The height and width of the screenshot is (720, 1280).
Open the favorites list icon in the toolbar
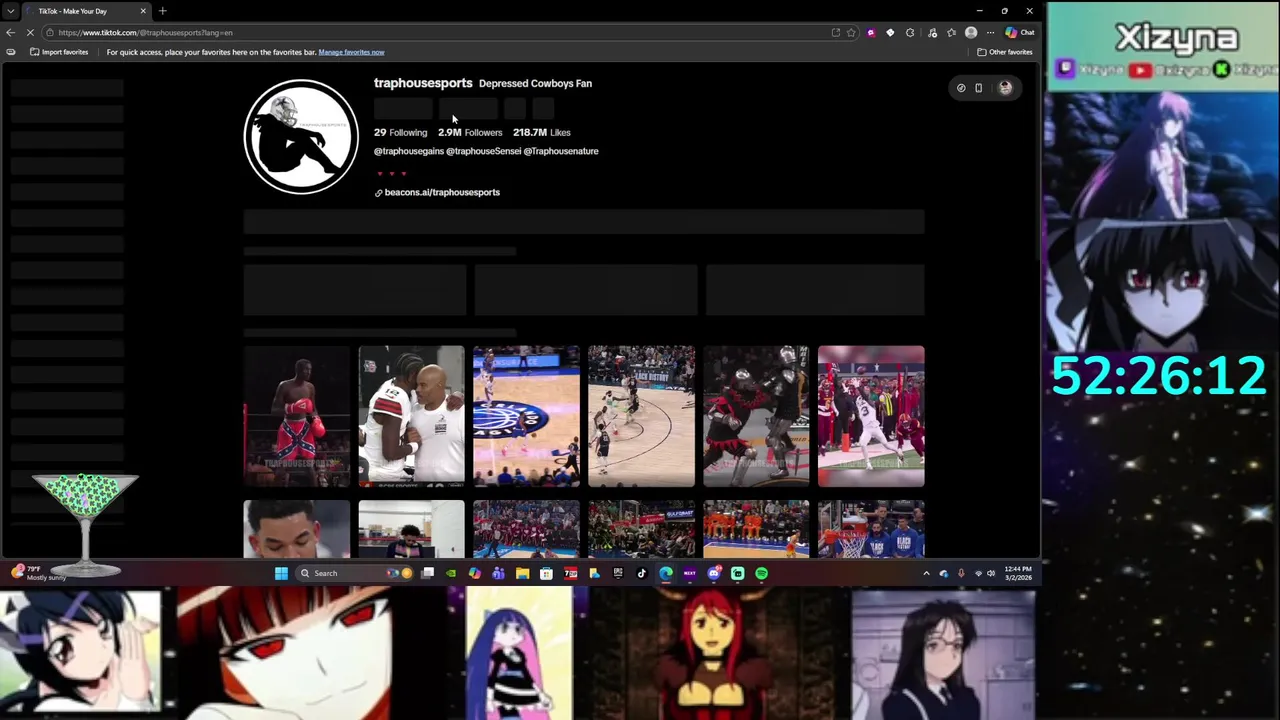tap(951, 32)
